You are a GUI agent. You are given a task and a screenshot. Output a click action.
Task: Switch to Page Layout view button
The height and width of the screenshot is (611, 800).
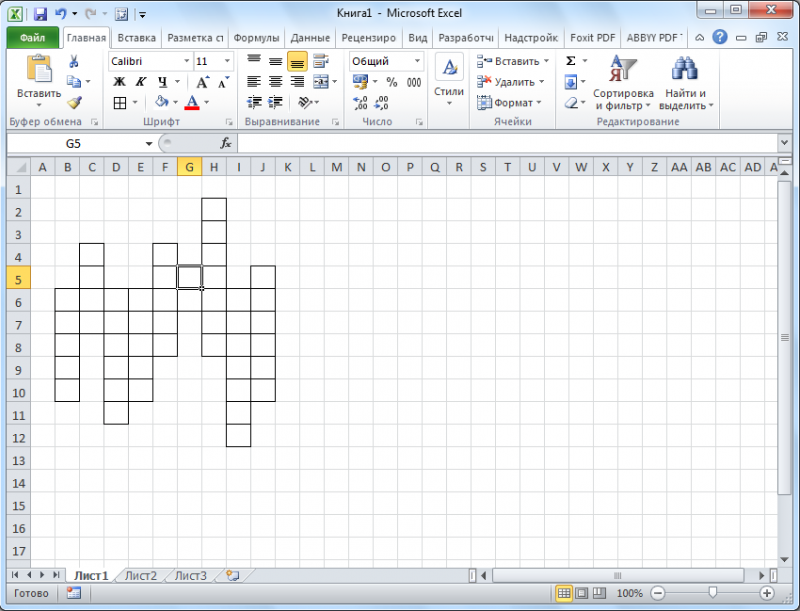tap(582, 593)
